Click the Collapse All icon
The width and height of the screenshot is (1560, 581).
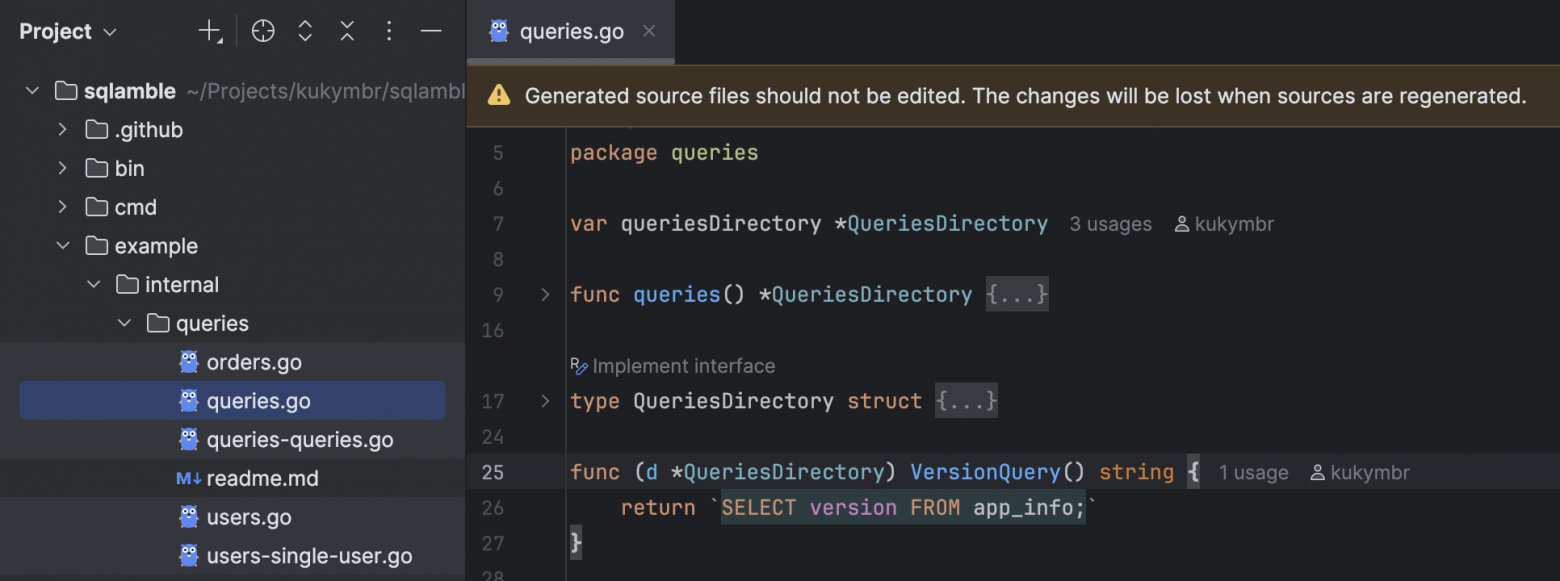tap(347, 32)
